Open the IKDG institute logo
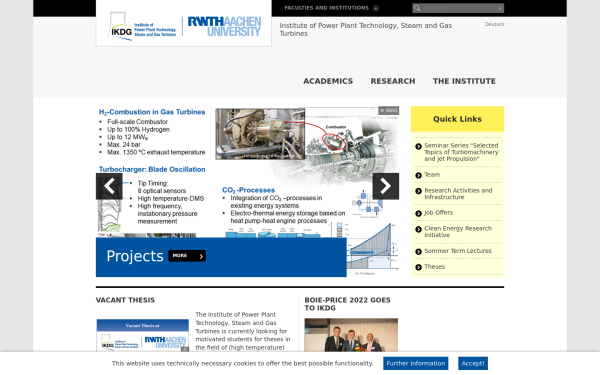Screen dimensions: 600x375 tap(142, 26)
